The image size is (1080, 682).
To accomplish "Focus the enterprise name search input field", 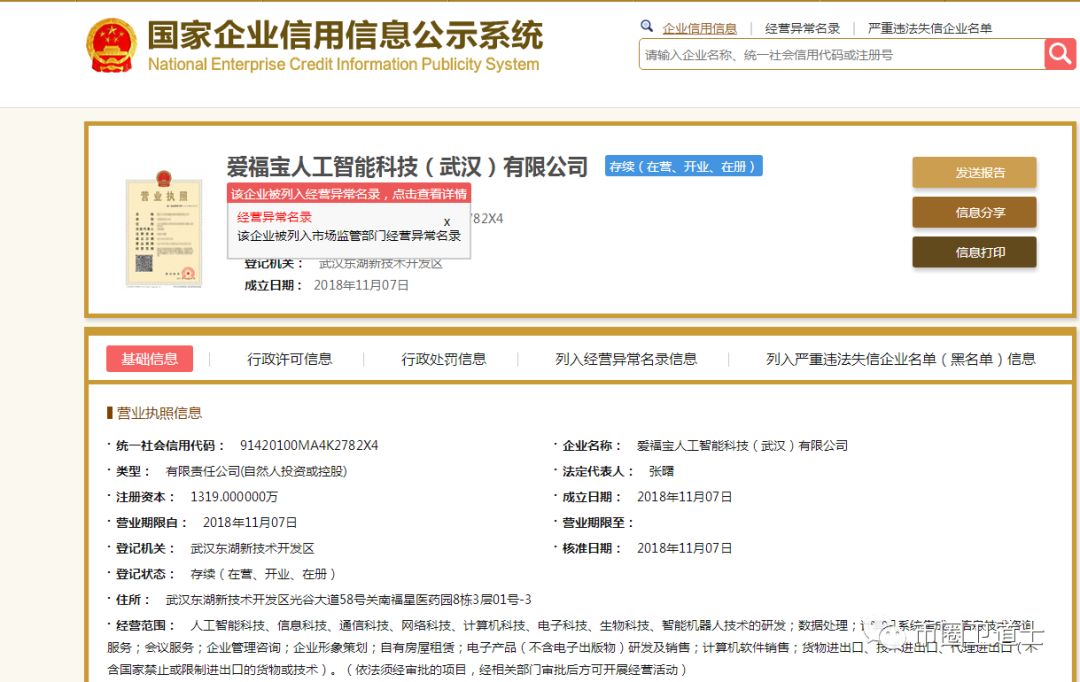I will pyautogui.click(x=842, y=54).
